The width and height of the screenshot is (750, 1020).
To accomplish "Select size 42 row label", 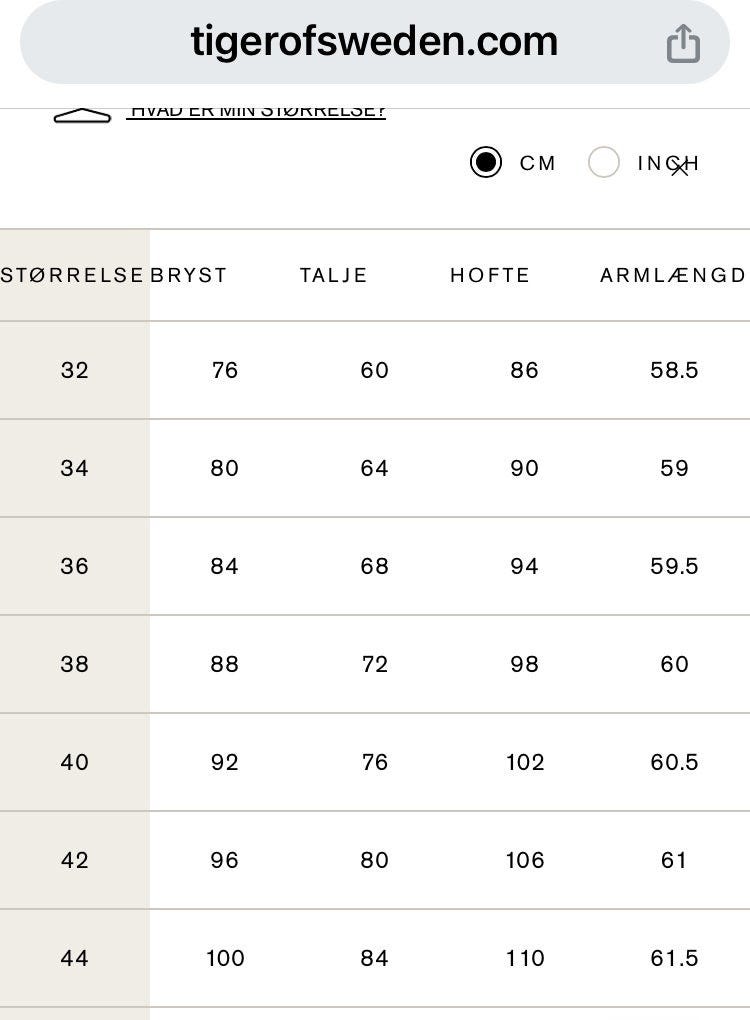I will [75, 860].
